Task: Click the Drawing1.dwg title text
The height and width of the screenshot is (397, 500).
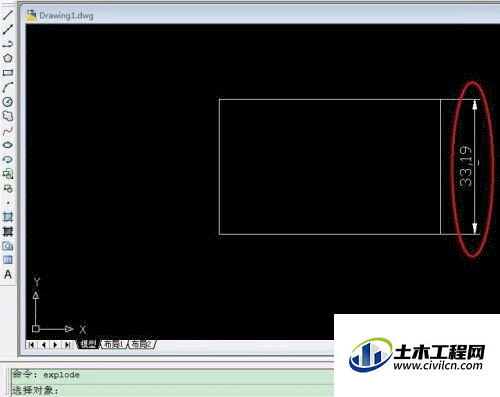Action: pos(66,15)
